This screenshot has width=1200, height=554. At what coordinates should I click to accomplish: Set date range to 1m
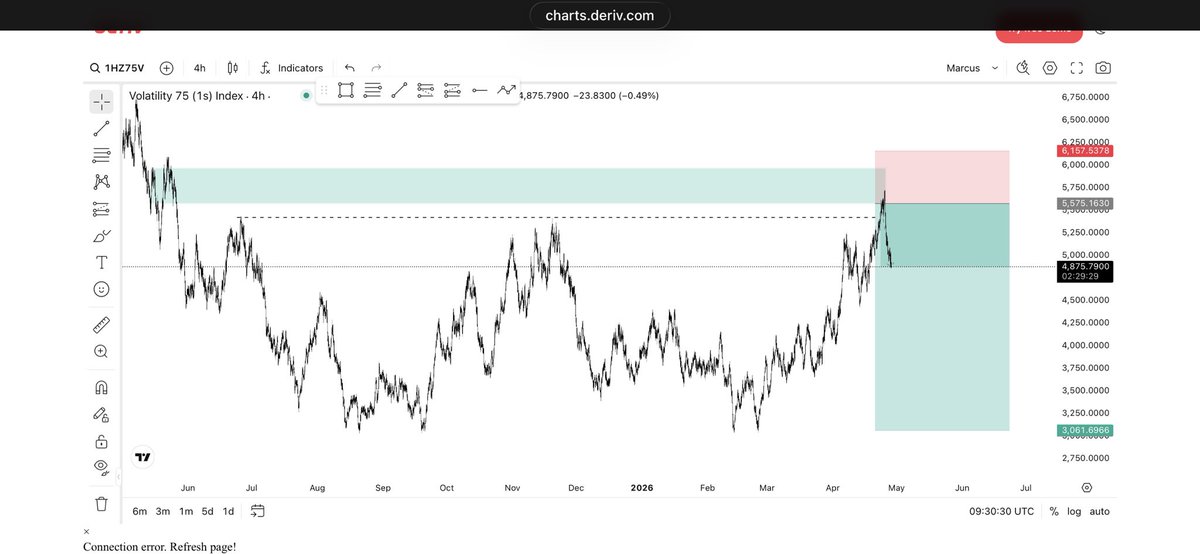[x=186, y=511]
